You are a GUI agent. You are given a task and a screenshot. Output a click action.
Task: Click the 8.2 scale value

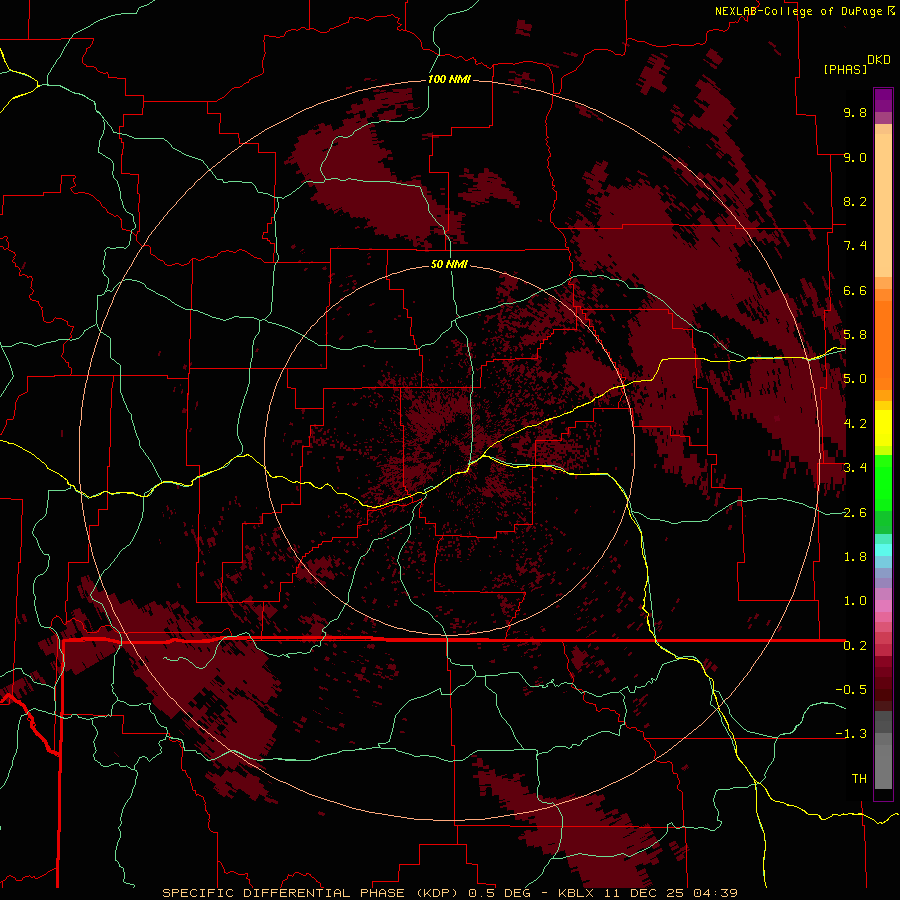pyautogui.click(x=855, y=201)
